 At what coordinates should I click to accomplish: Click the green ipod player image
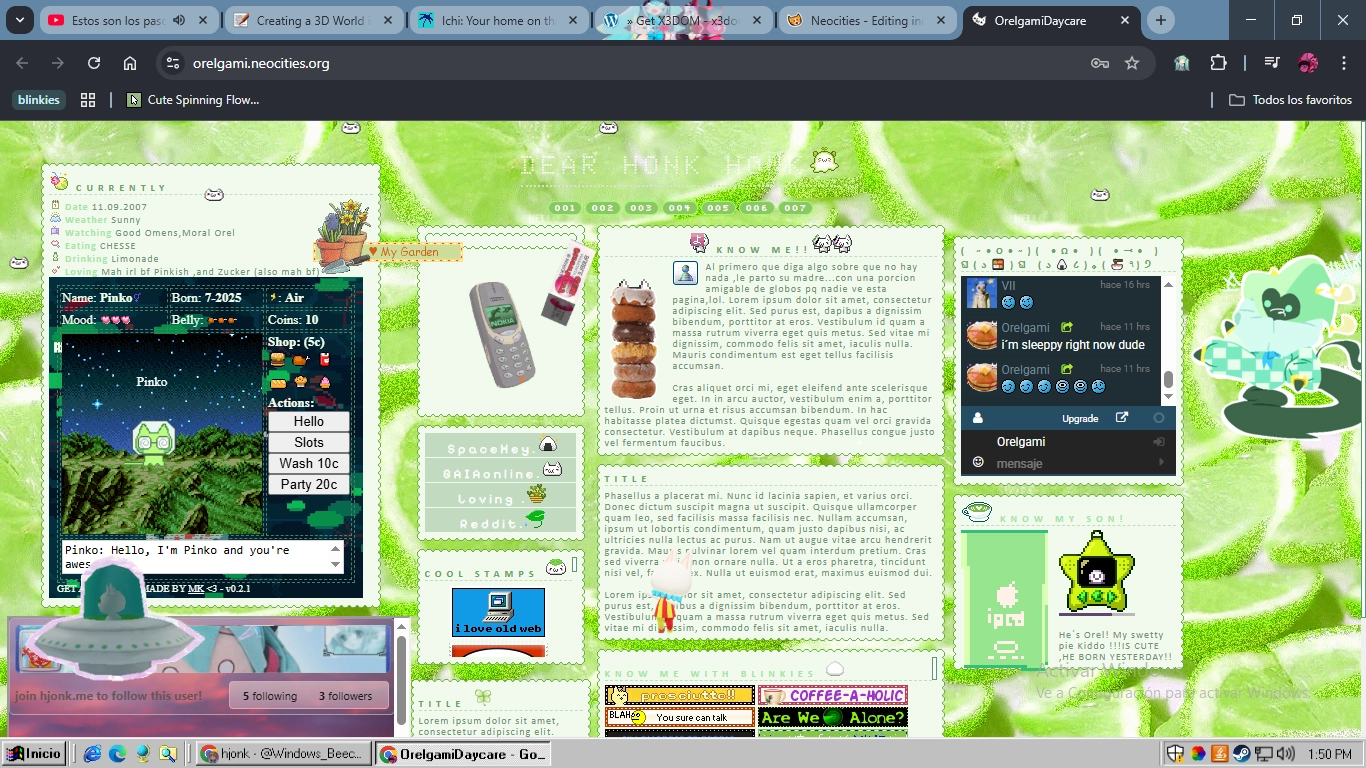tap(1004, 599)
